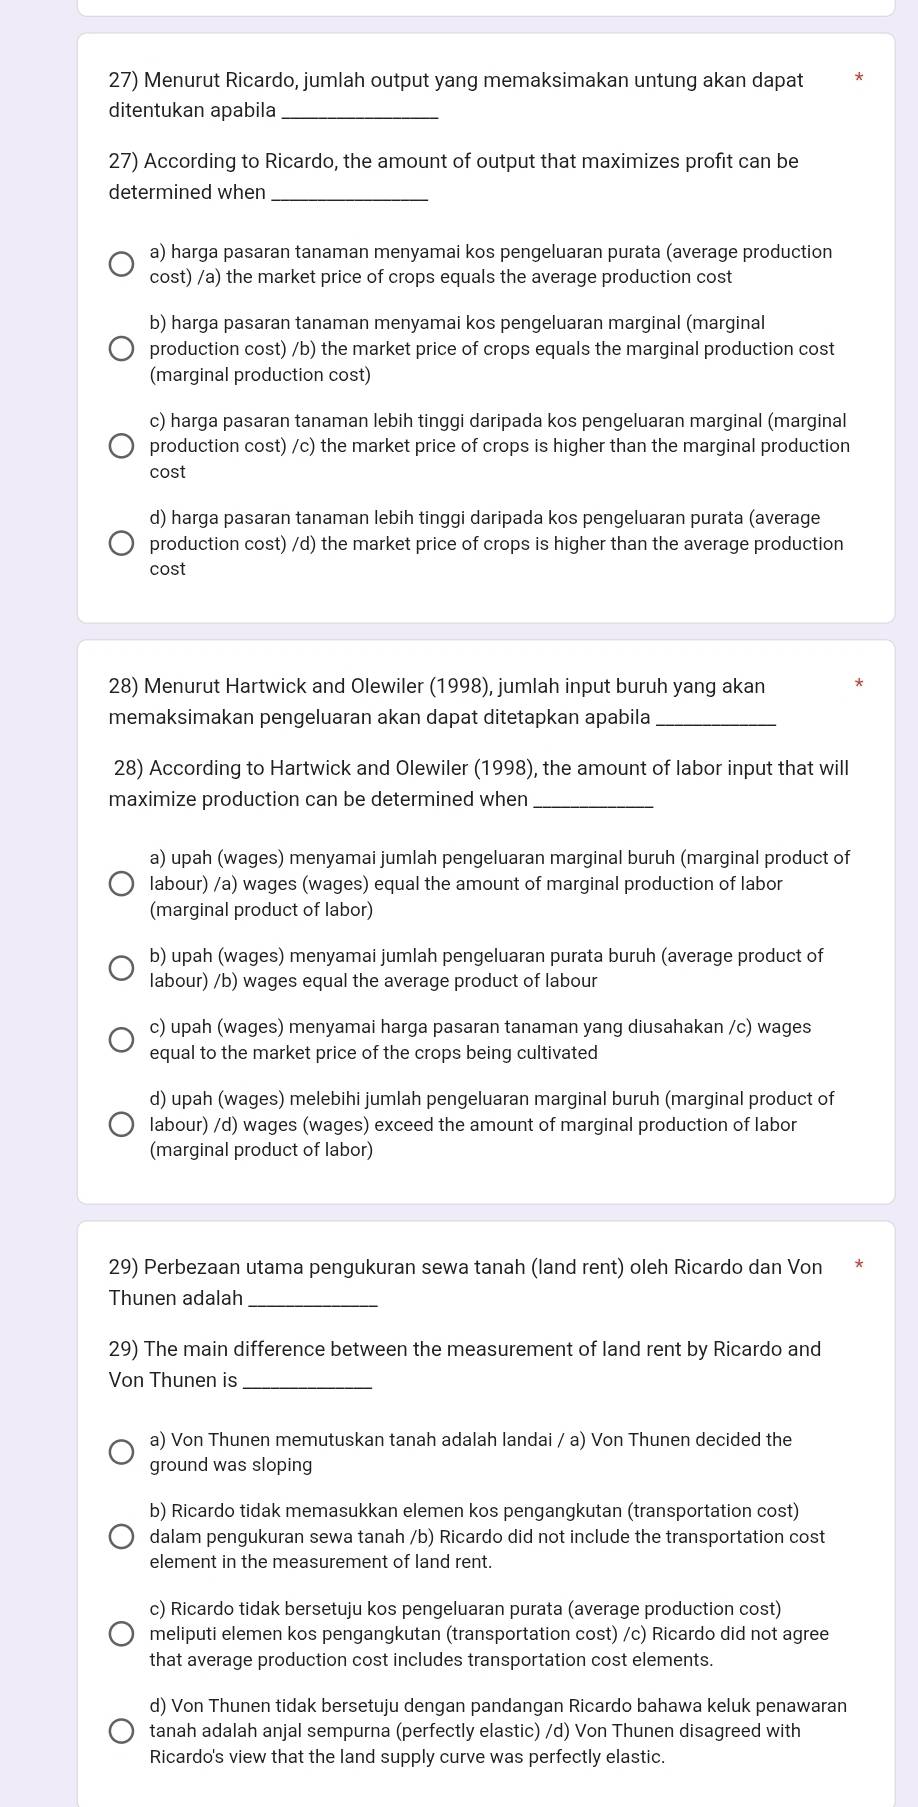This screenshot has width=918, height=1807.
Task: Pick option c) price higher than marginal cost
Action: [x=121, y=446]
